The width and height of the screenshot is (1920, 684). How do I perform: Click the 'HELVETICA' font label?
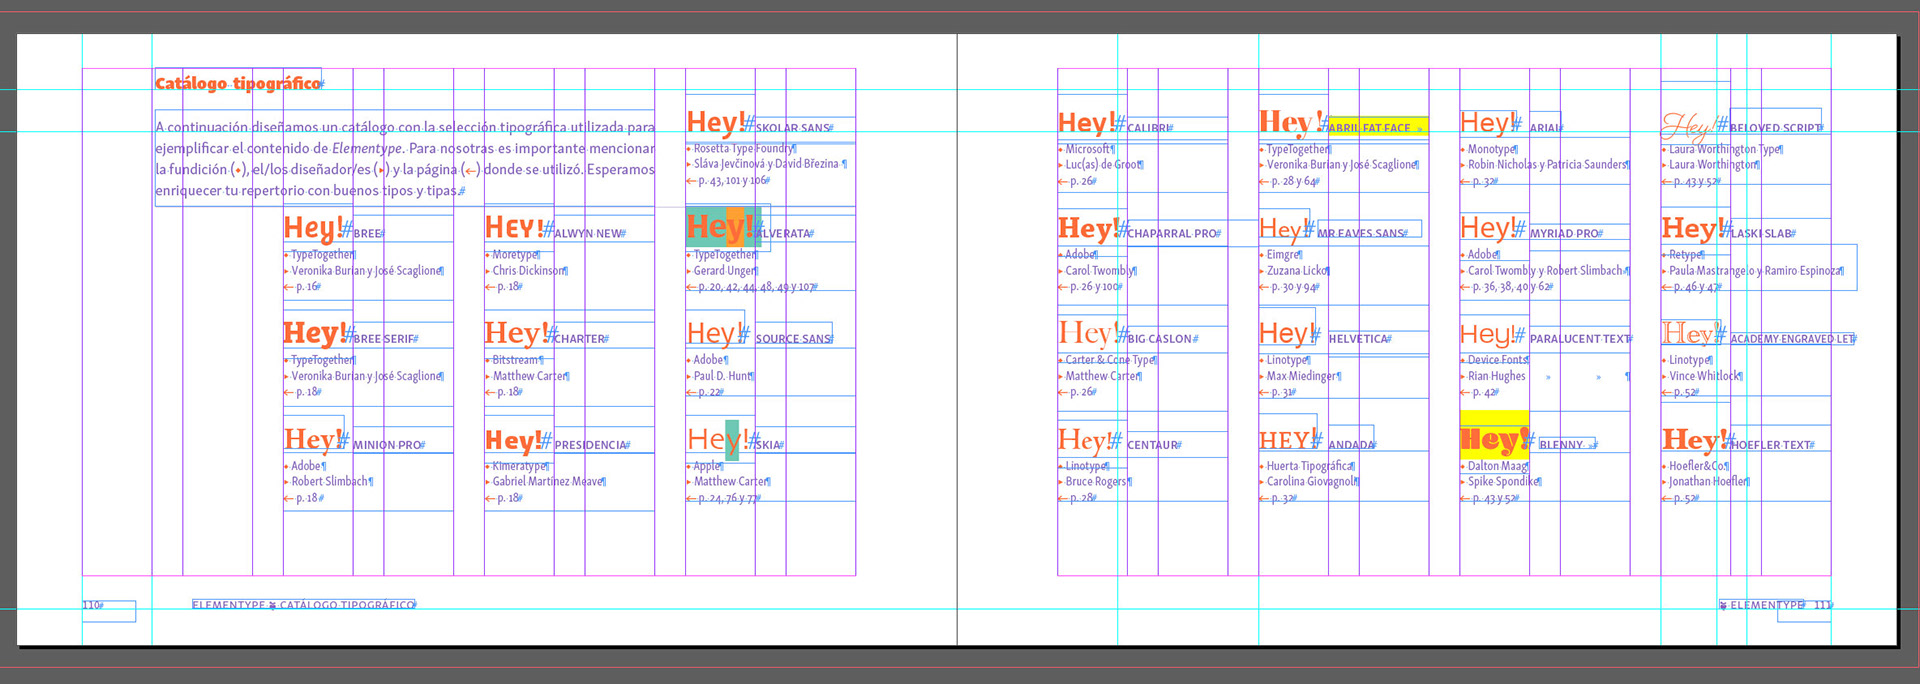1358,339
